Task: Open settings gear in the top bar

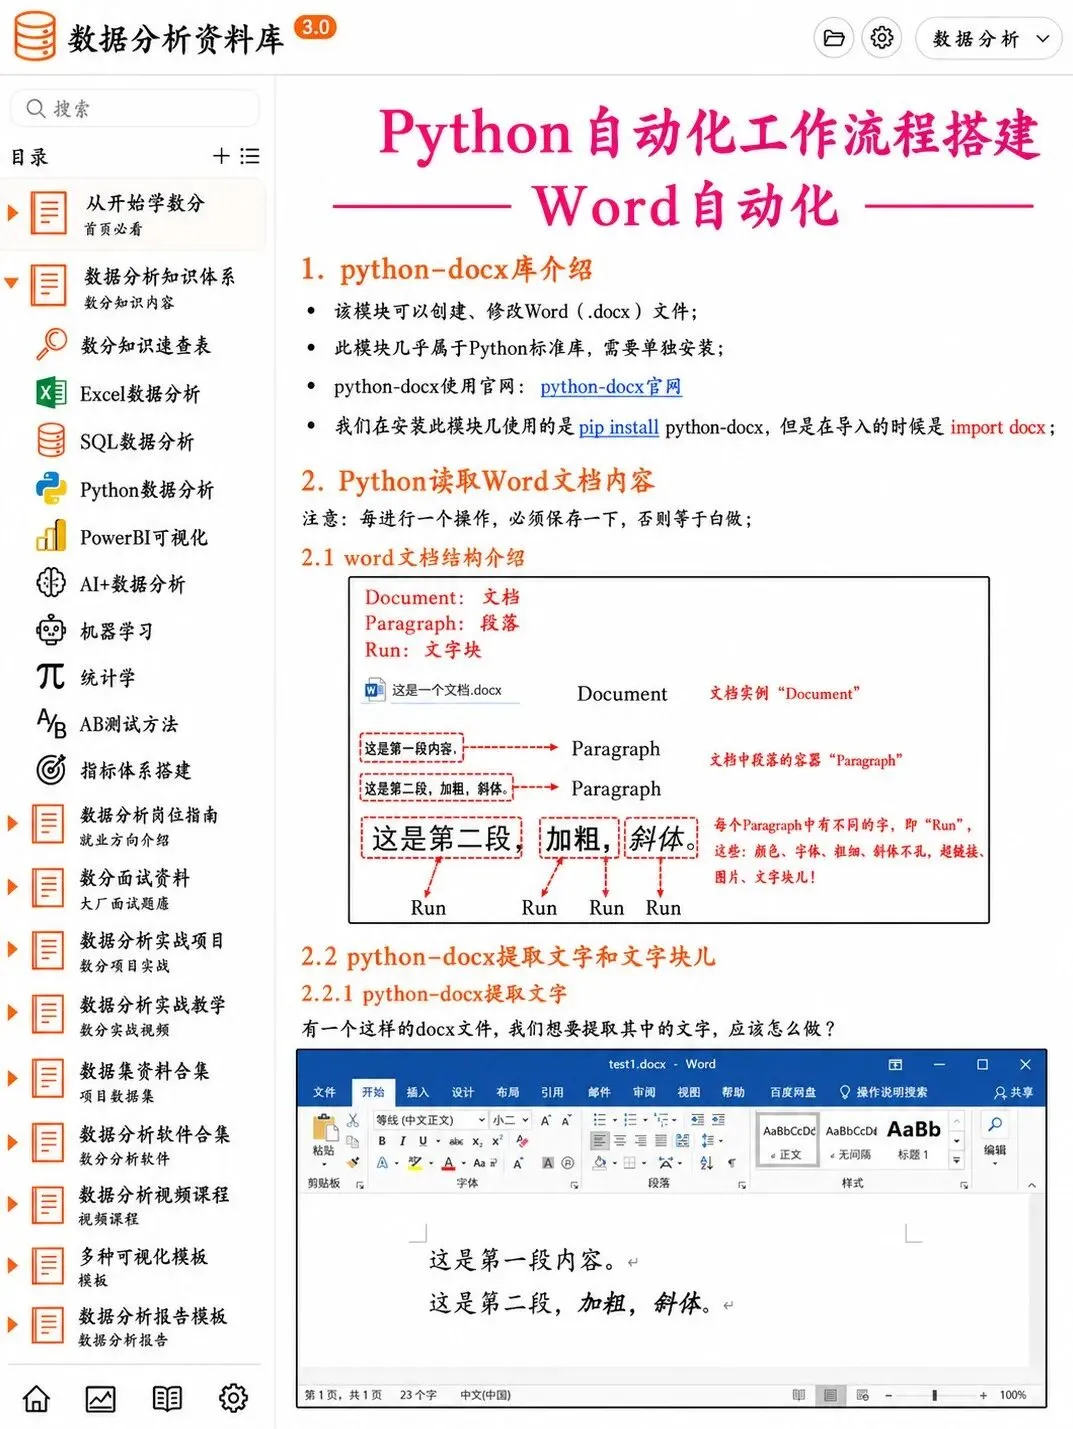Action: 882,38
